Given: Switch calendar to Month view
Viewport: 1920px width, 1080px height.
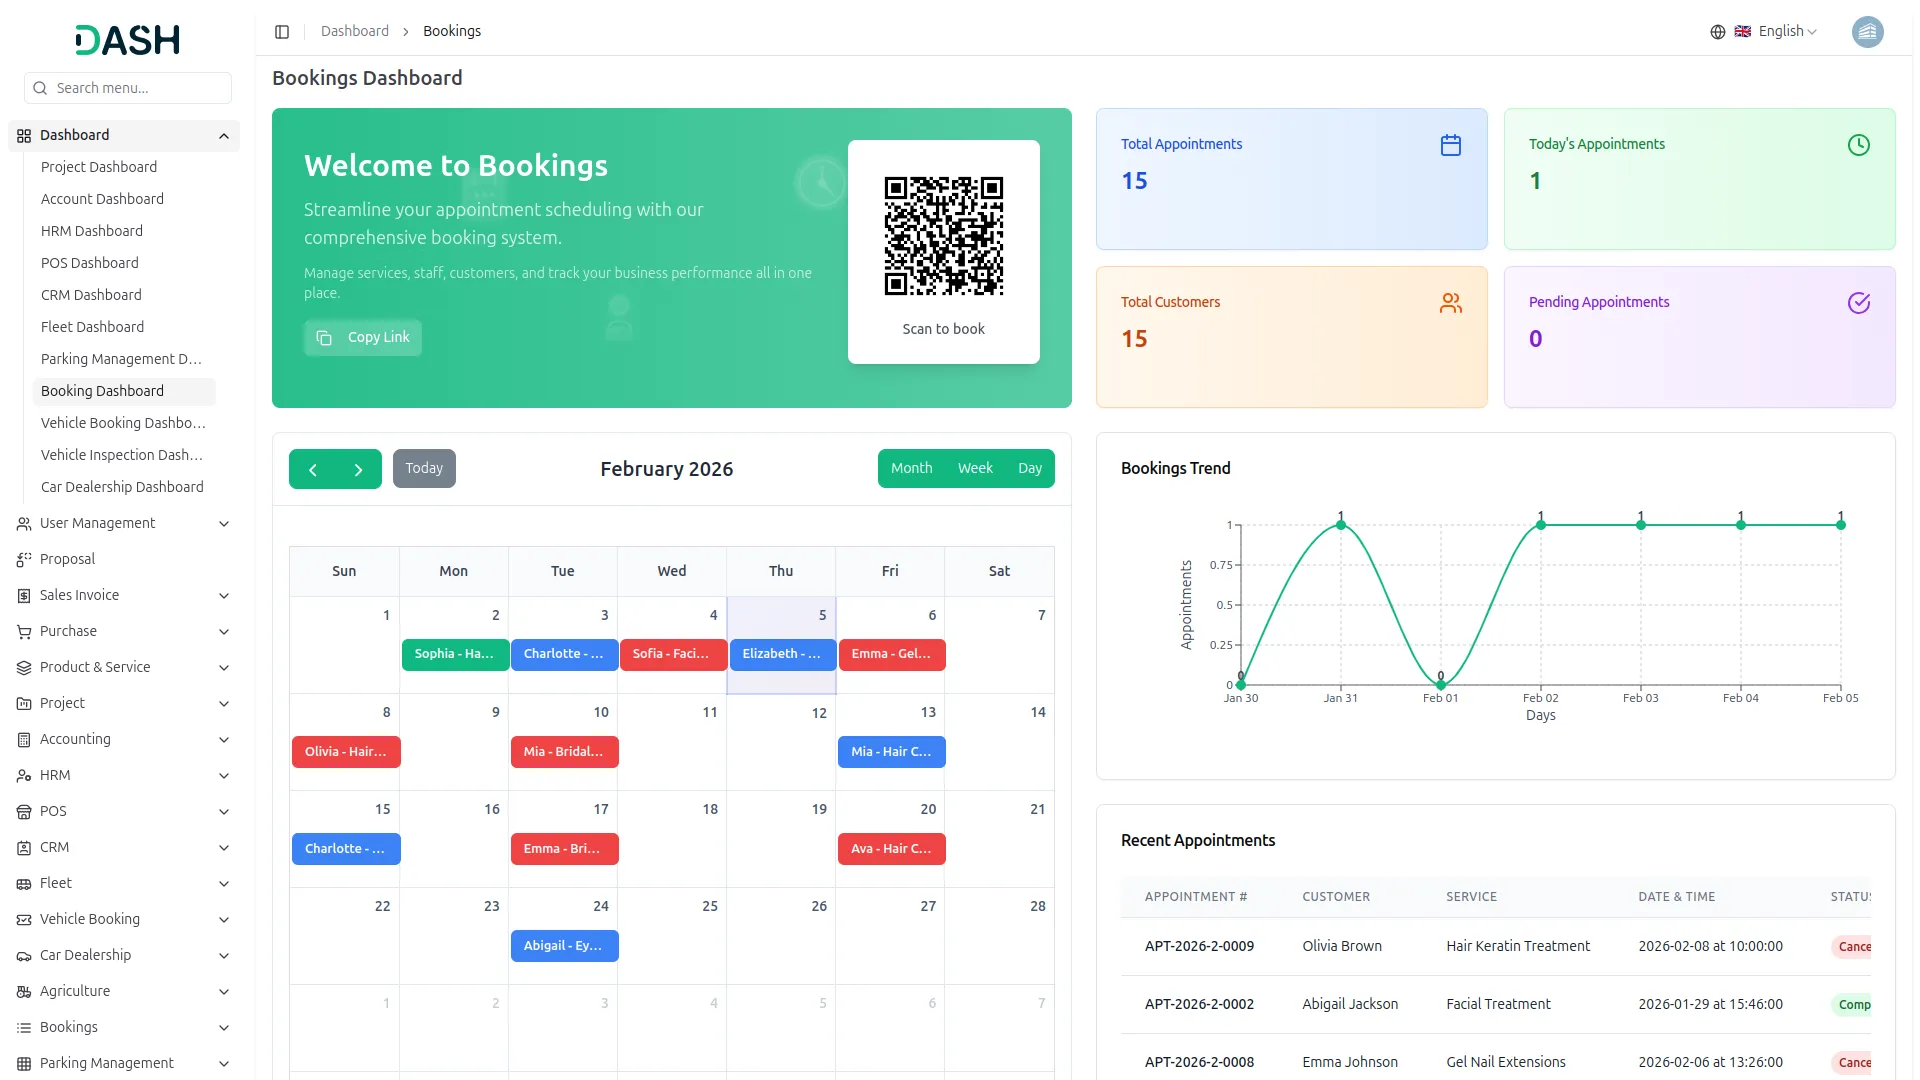Looking at the screenshot, I should pos(911,469).
